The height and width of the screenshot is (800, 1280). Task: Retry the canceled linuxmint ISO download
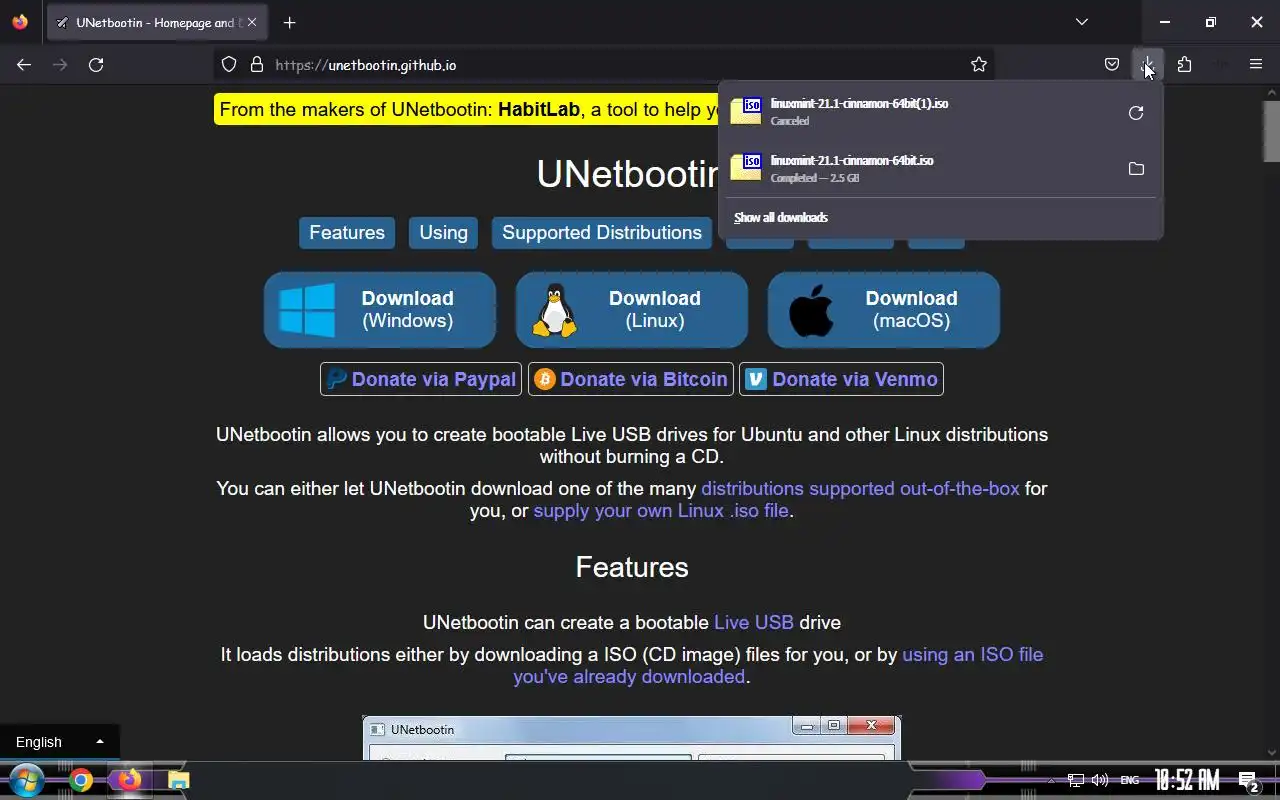(x=1136, y=113)
